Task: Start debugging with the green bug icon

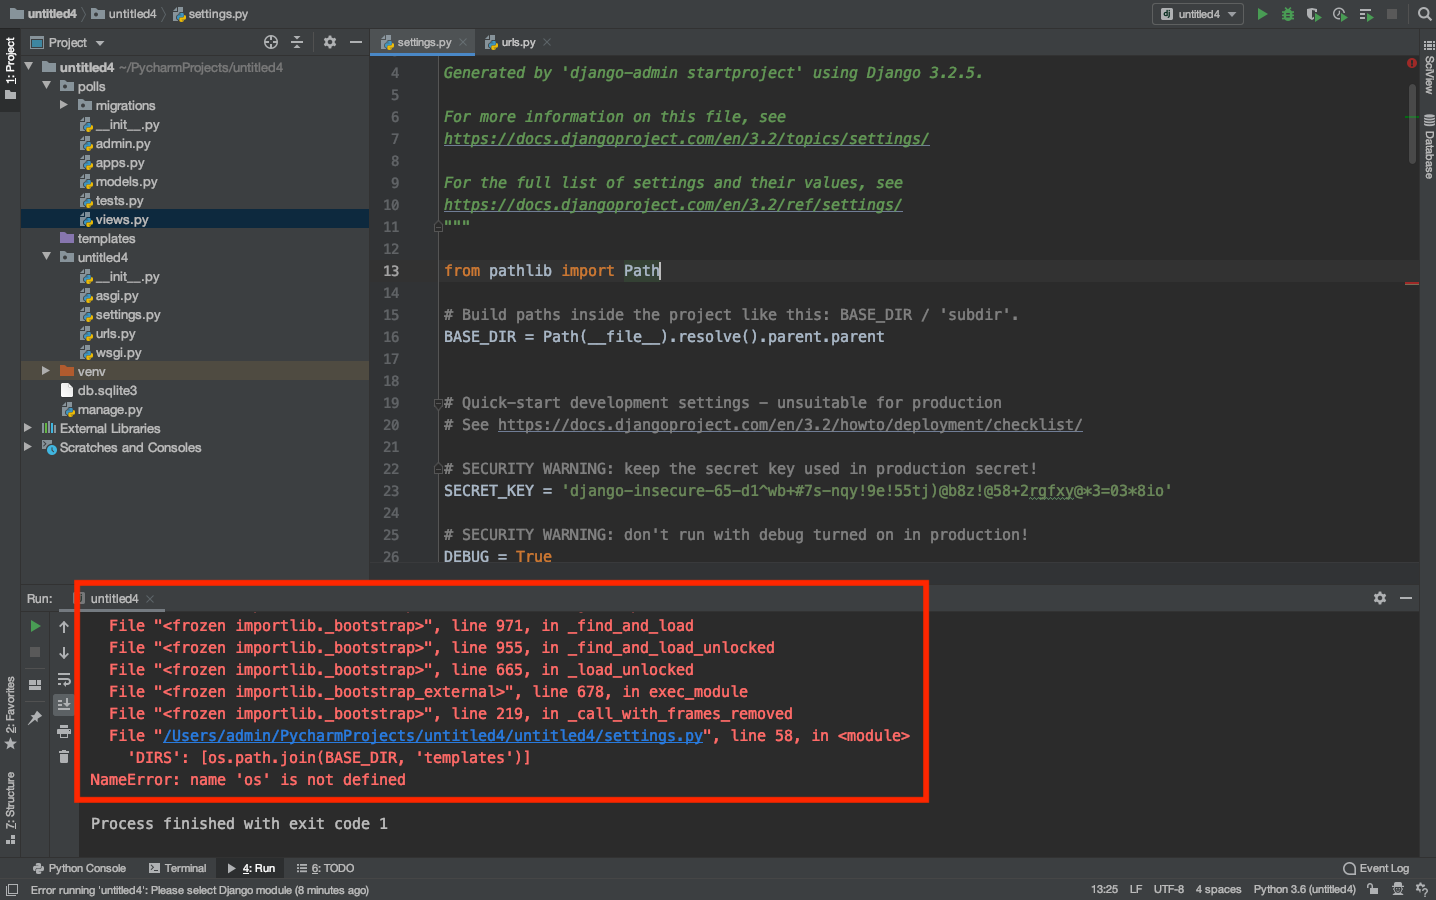Action: 1288,14
